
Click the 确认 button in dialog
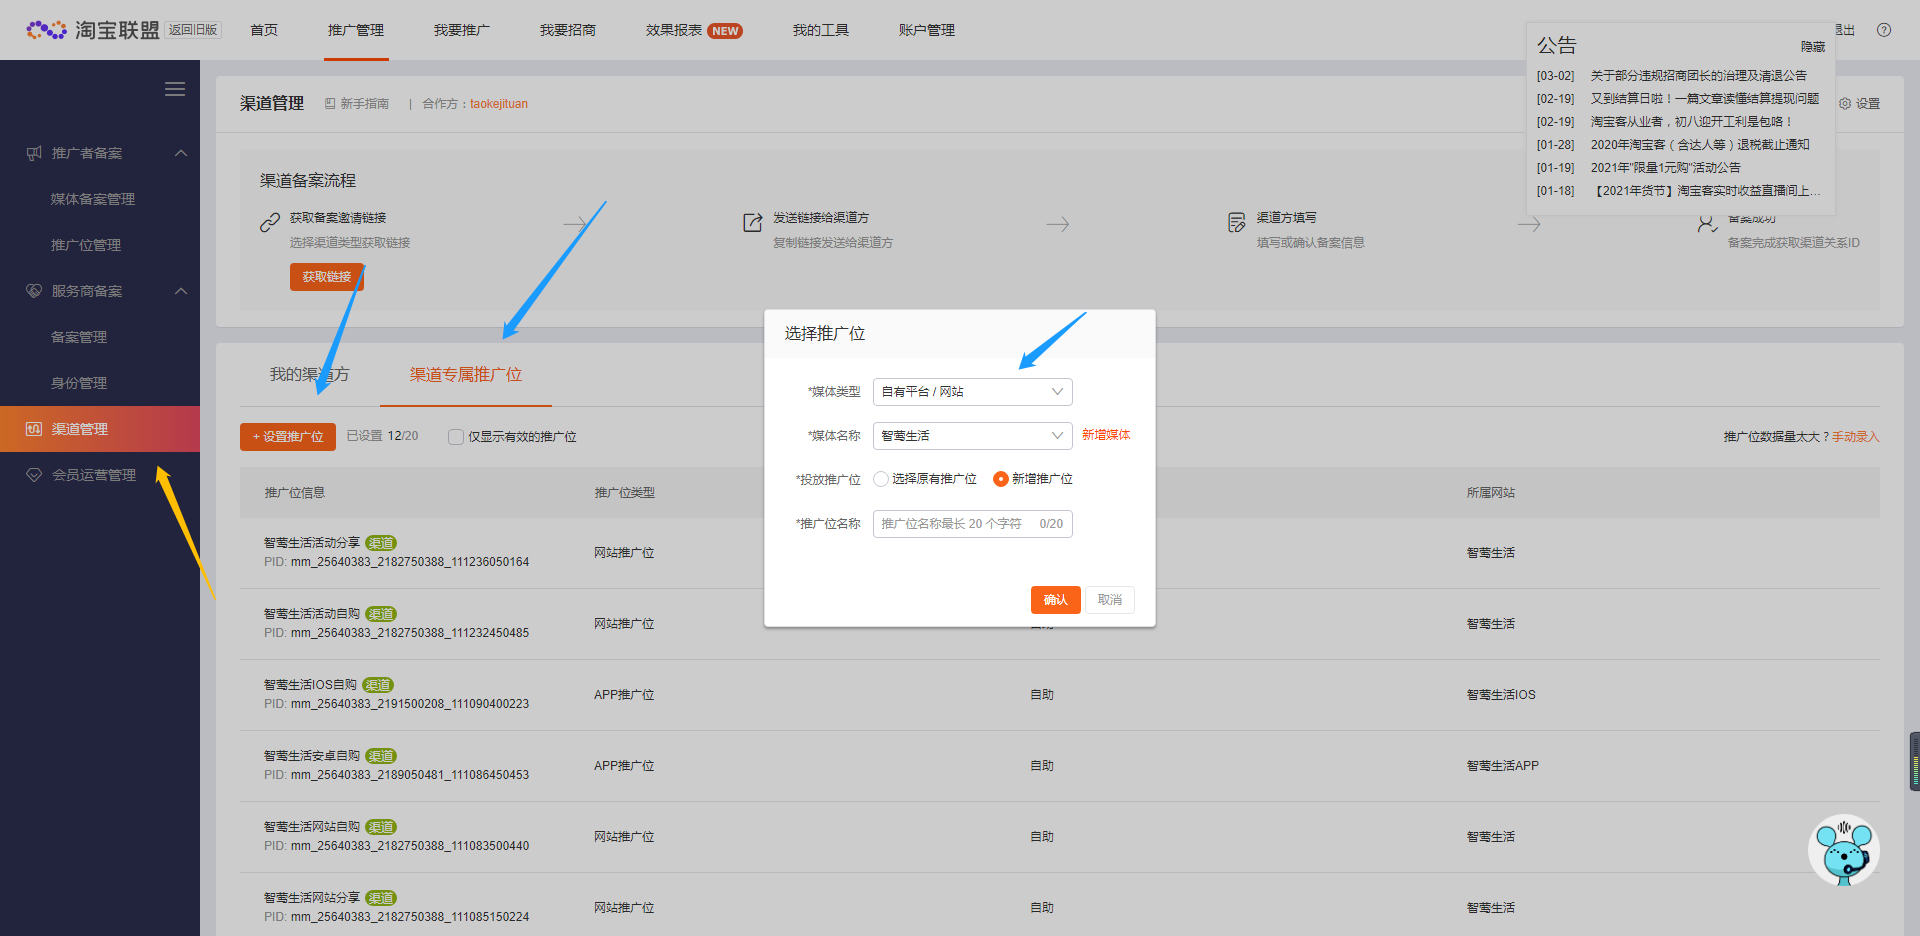[1055, 600]
